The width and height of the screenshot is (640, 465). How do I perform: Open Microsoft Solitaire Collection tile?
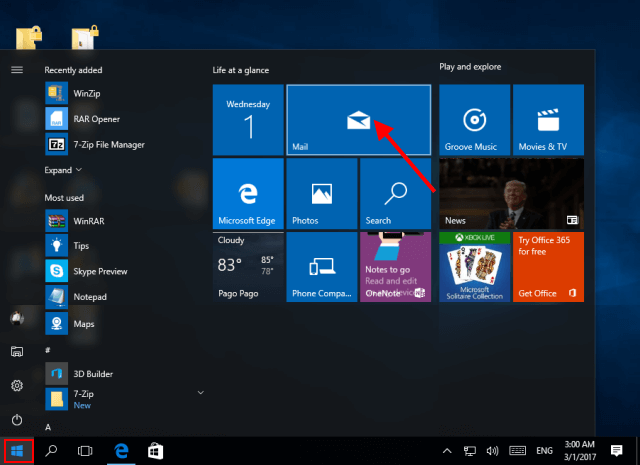tap(474, 267)
